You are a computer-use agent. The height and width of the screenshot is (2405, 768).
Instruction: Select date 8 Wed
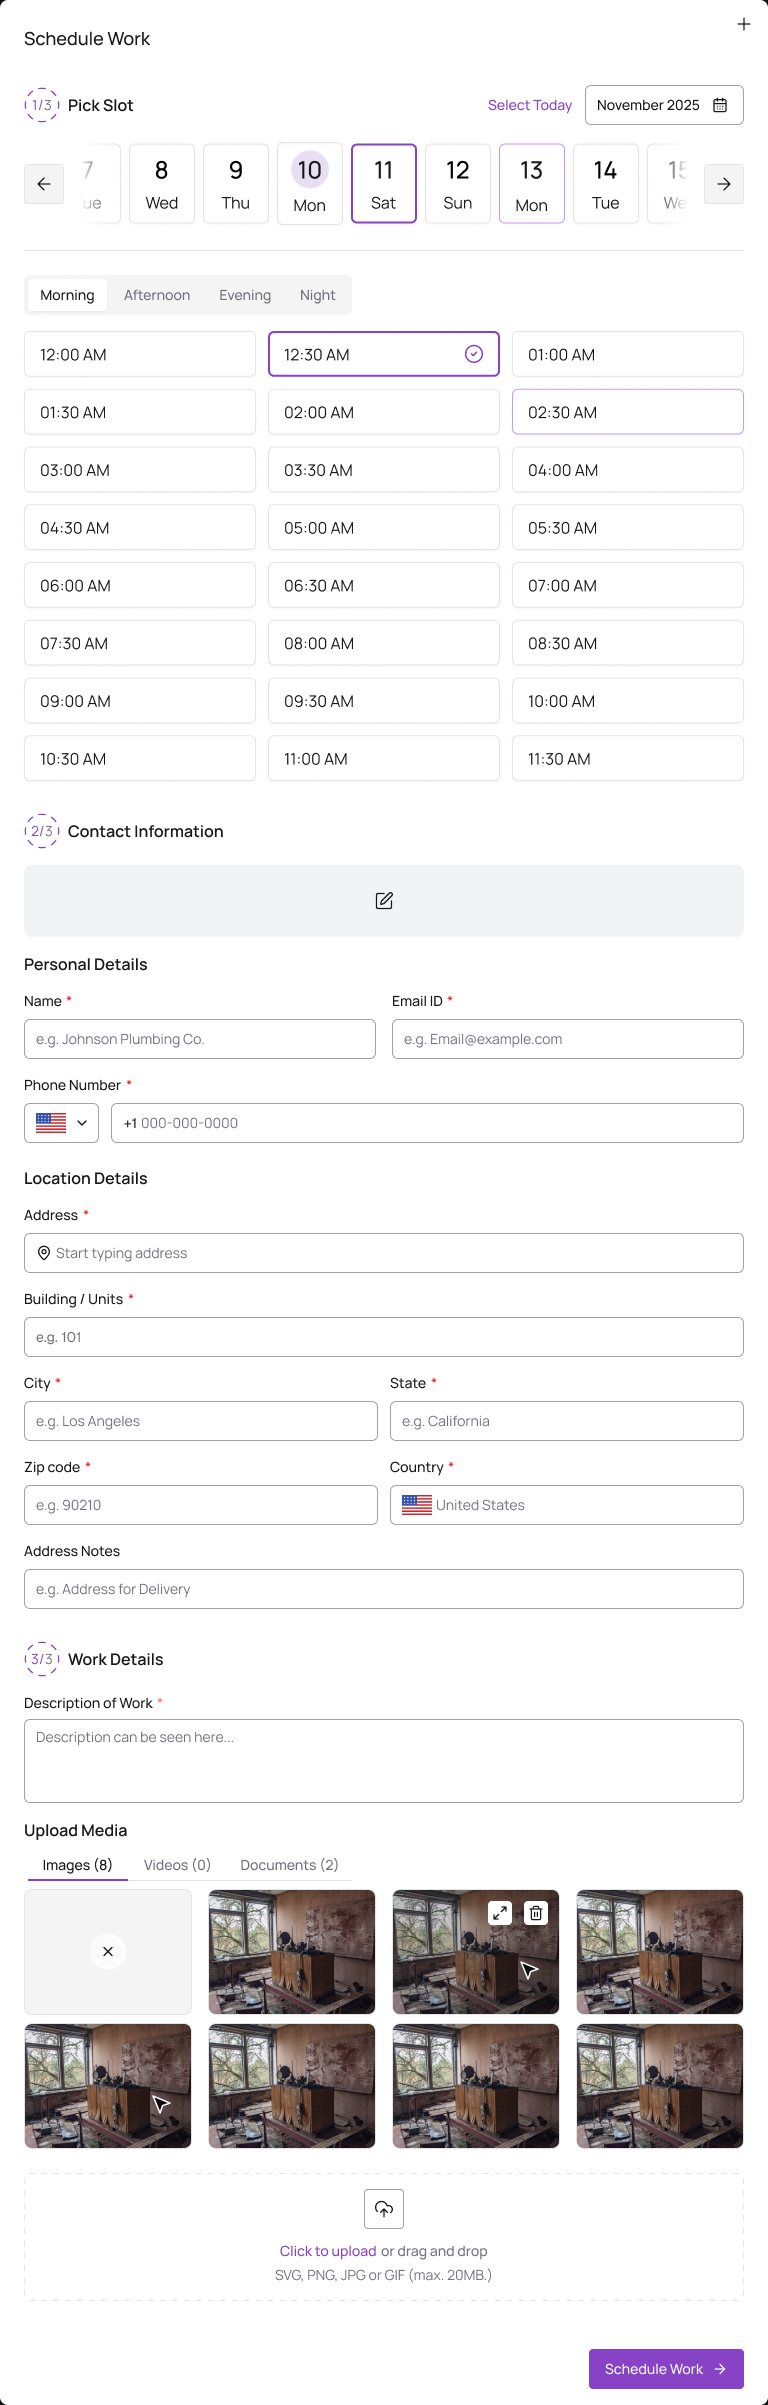pyautogui.click(x=162, y=184)
